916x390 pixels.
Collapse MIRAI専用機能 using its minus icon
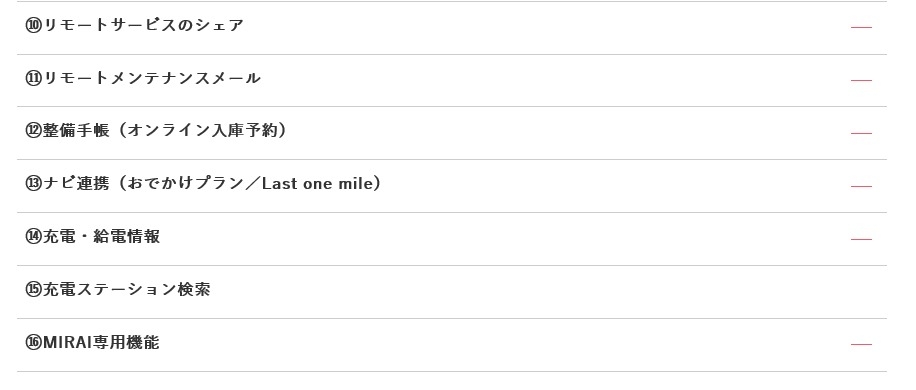(x=861, y=345)
